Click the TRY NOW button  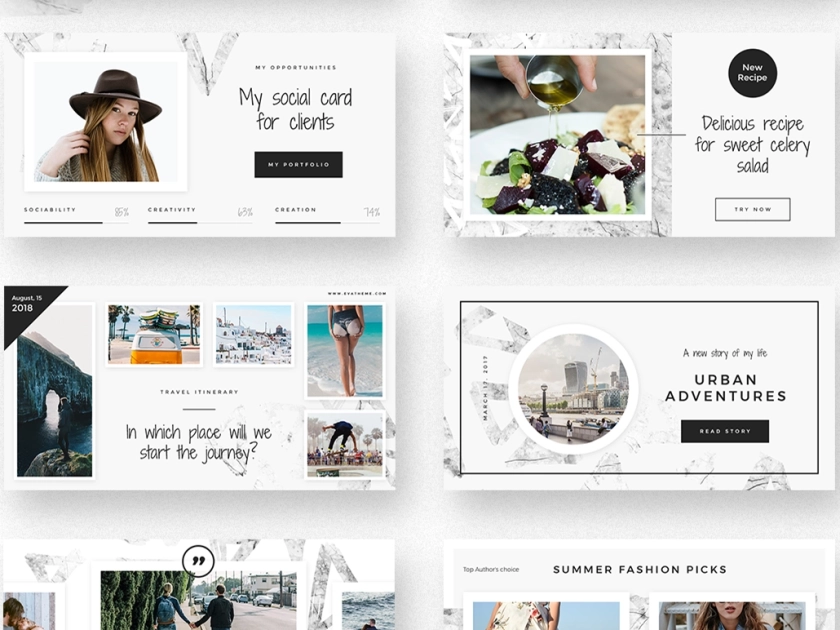coord(752,209)
